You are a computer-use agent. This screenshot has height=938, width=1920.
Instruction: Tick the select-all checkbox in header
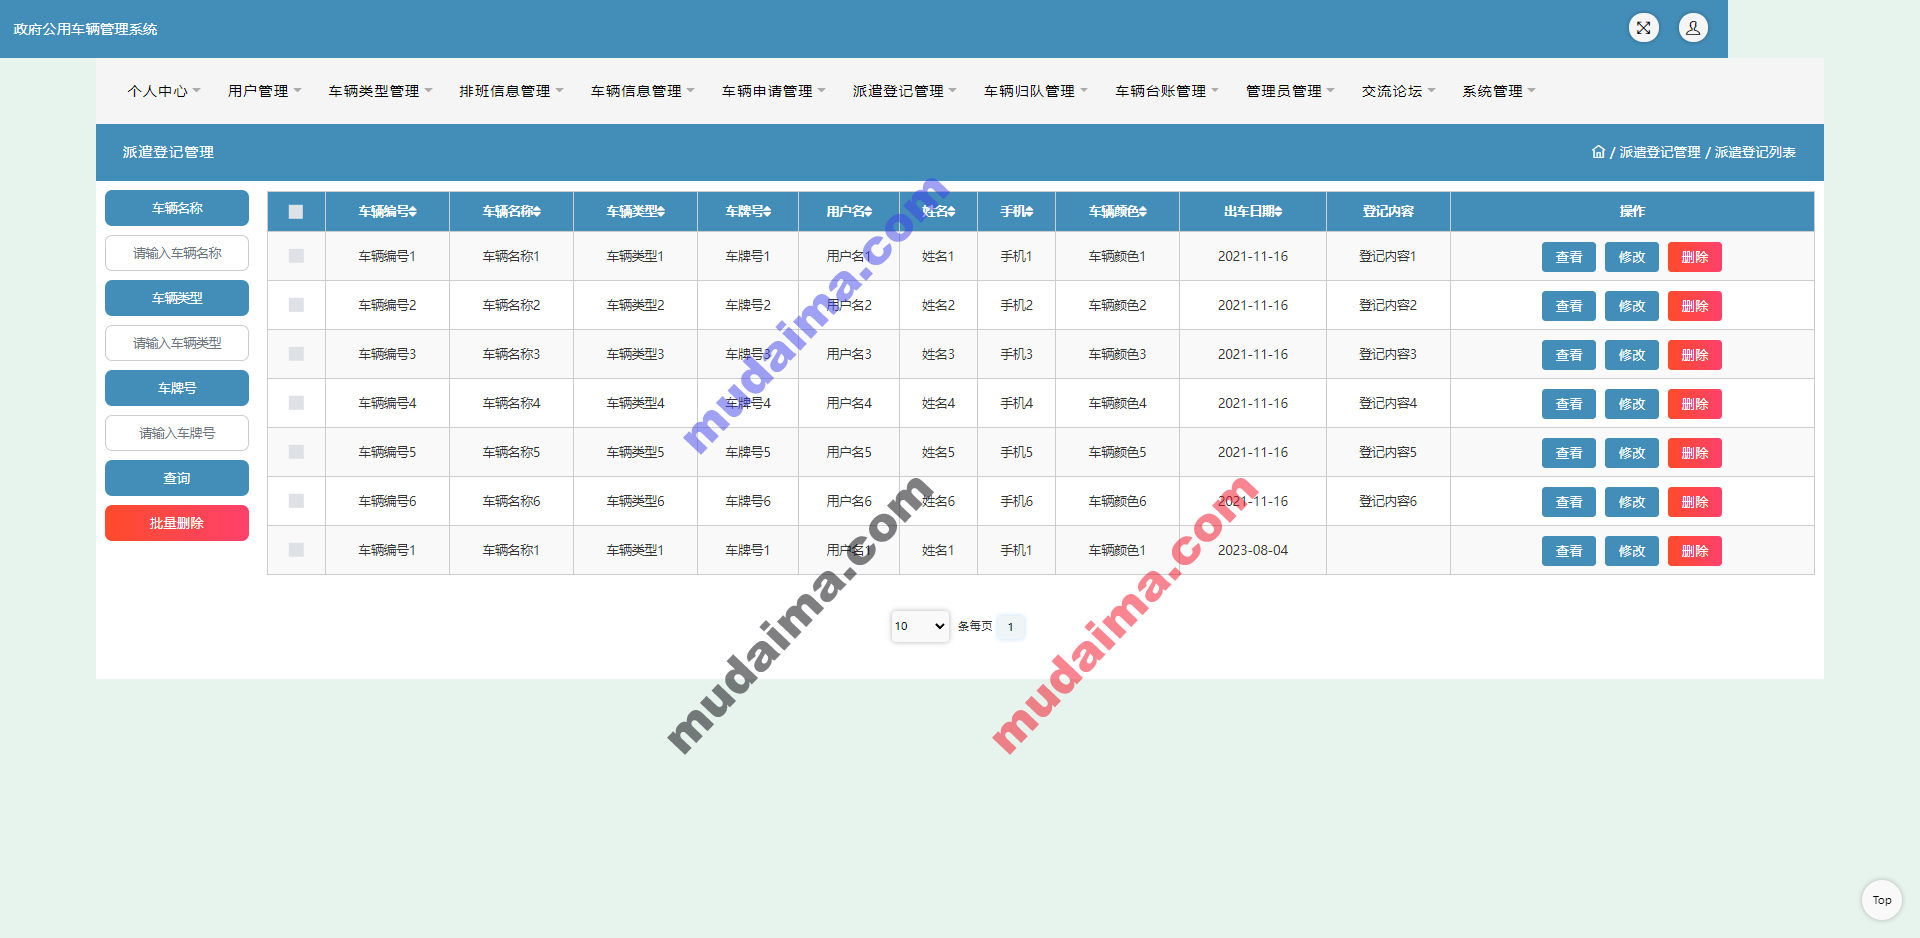pos(296,212)
